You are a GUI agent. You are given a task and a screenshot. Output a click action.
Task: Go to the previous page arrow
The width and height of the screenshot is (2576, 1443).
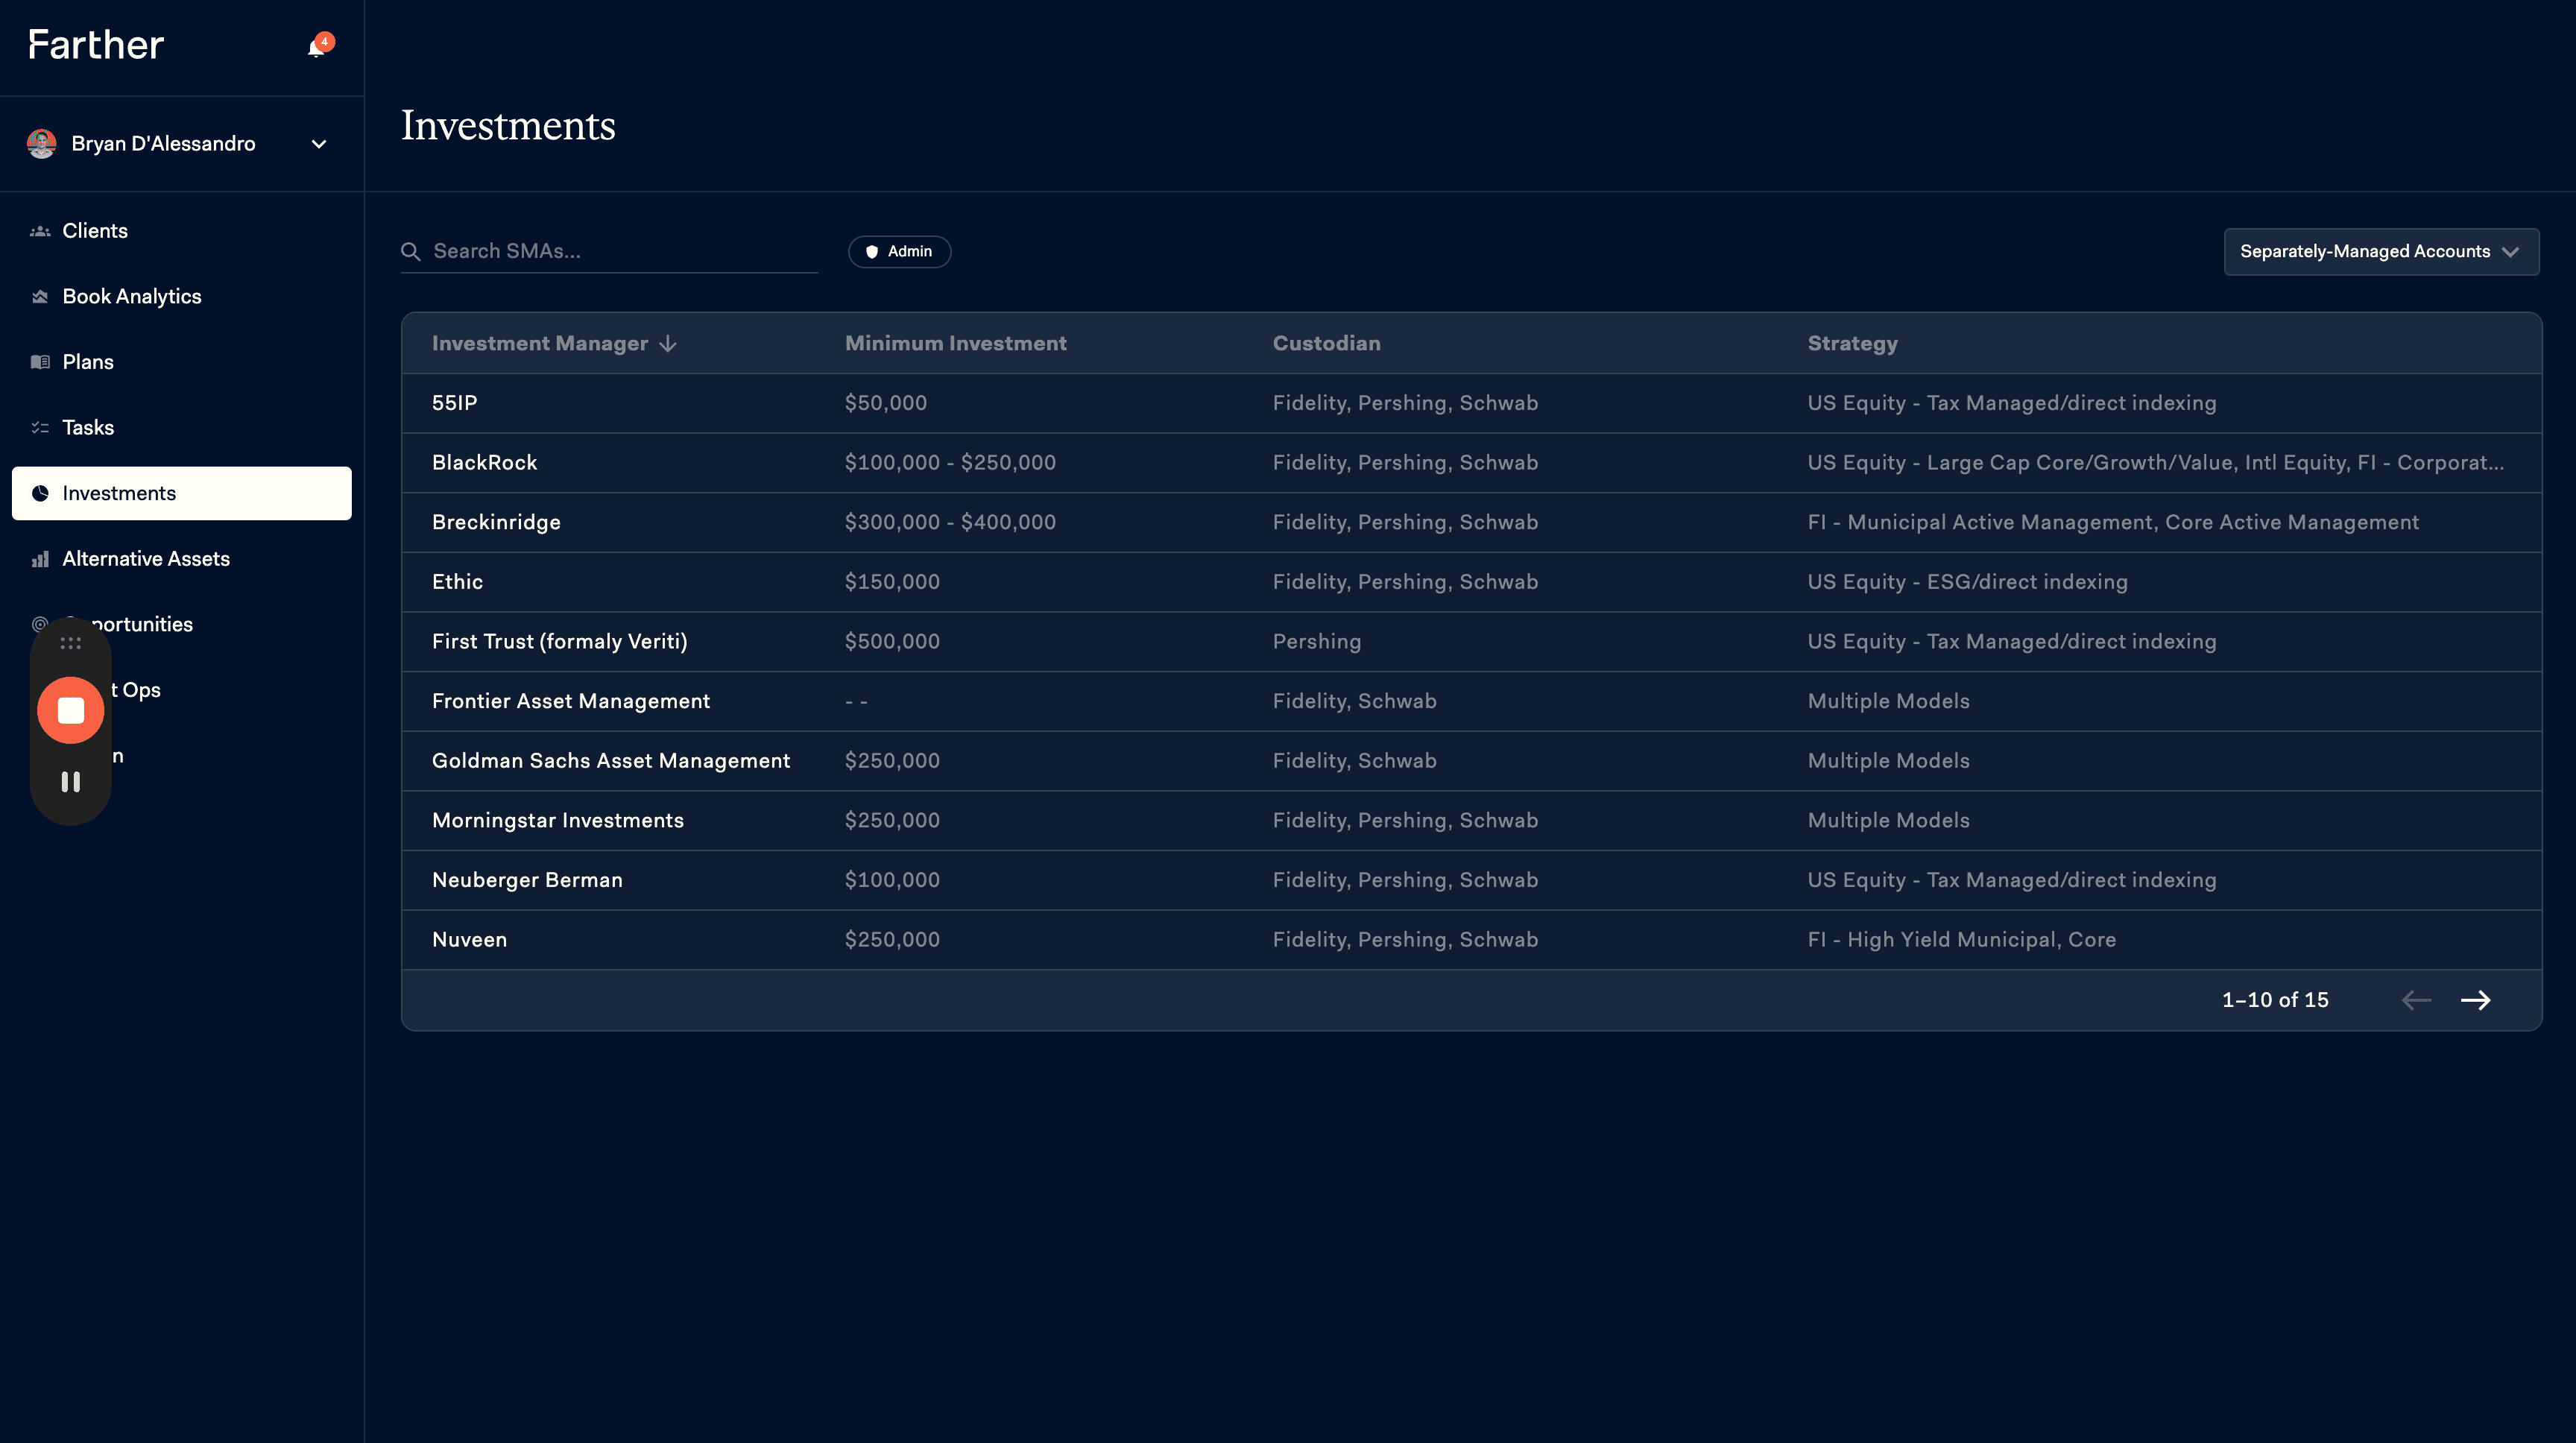pyautogui.click(x=2416, y=1000)
